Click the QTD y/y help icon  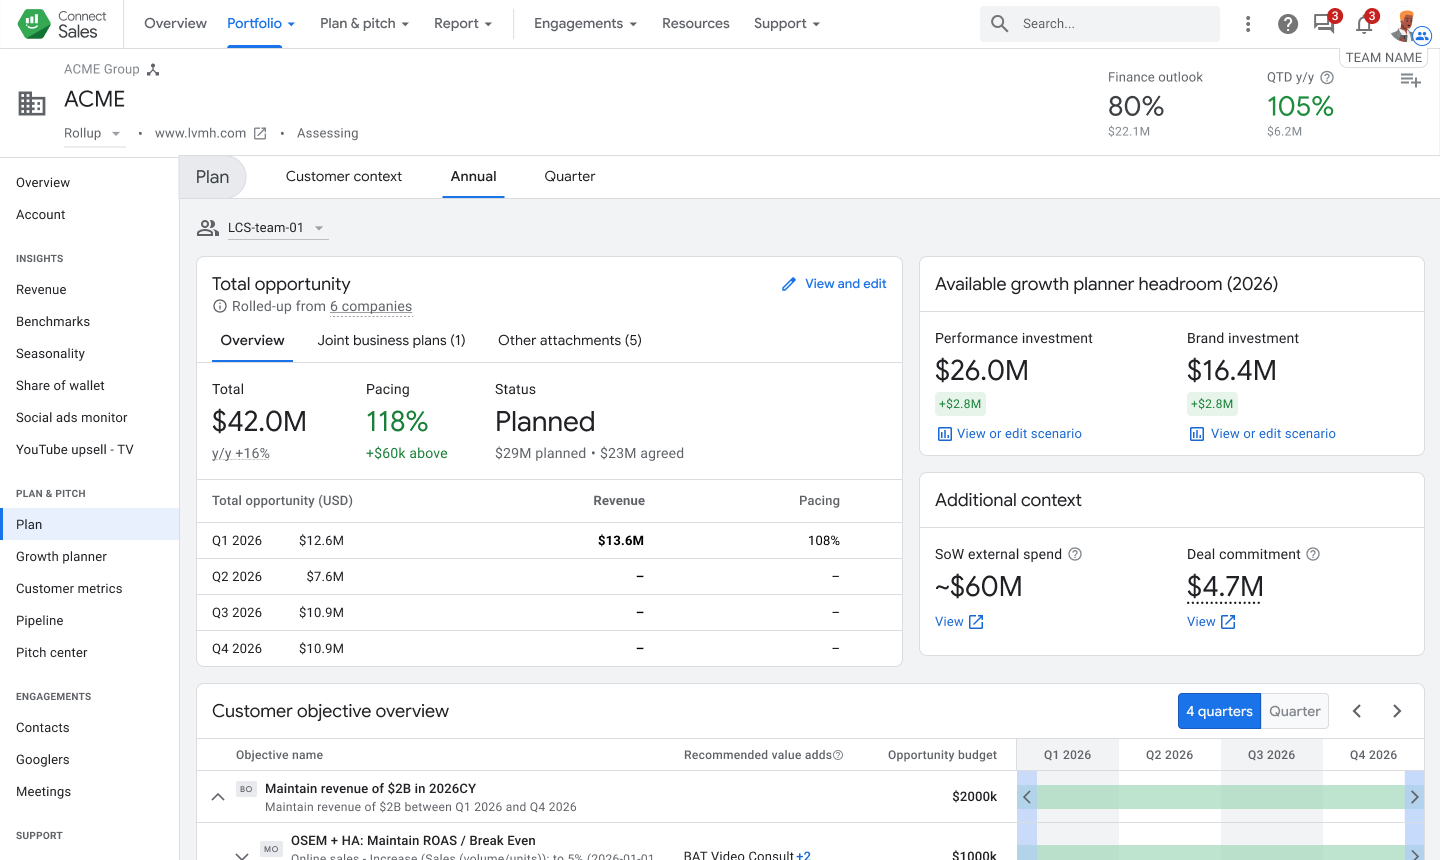pos(1327,77)
